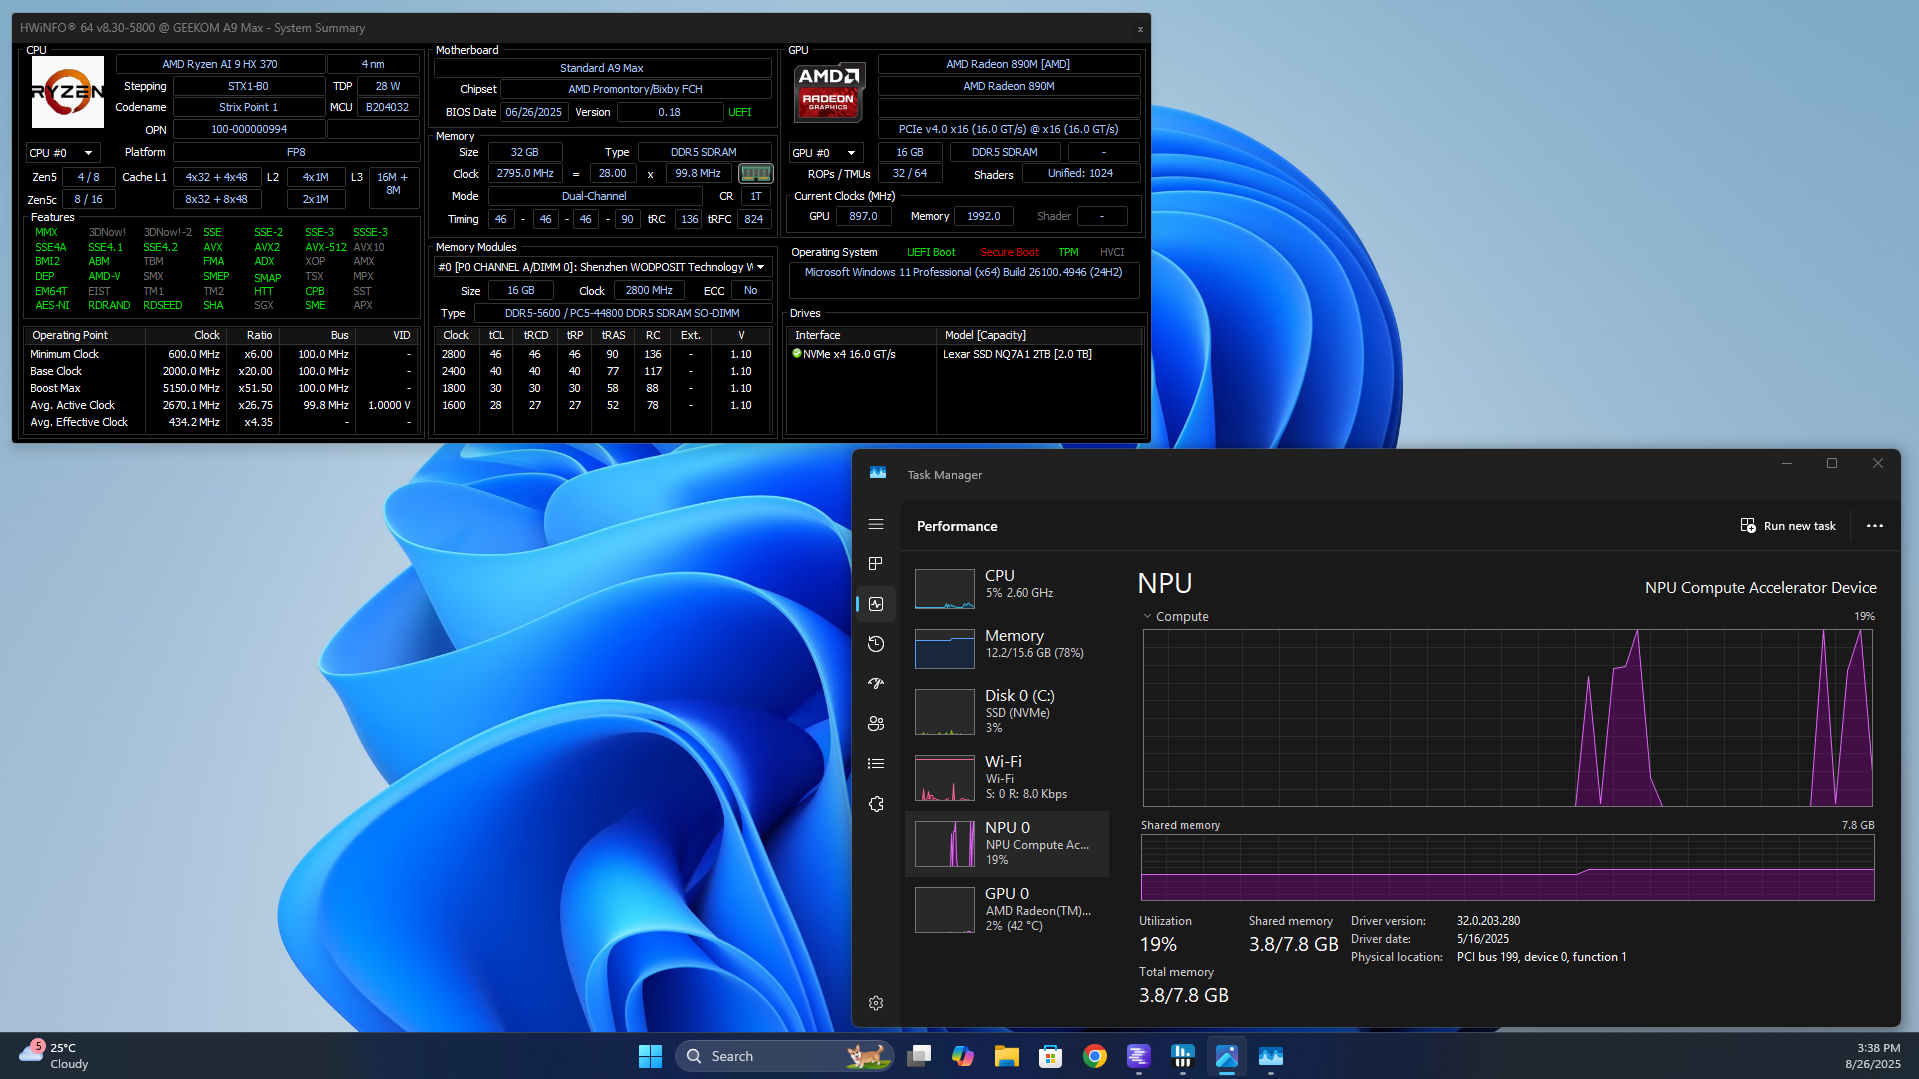Click the Run new task button
The image size is (1919, 1079).
coord(1788,526)
